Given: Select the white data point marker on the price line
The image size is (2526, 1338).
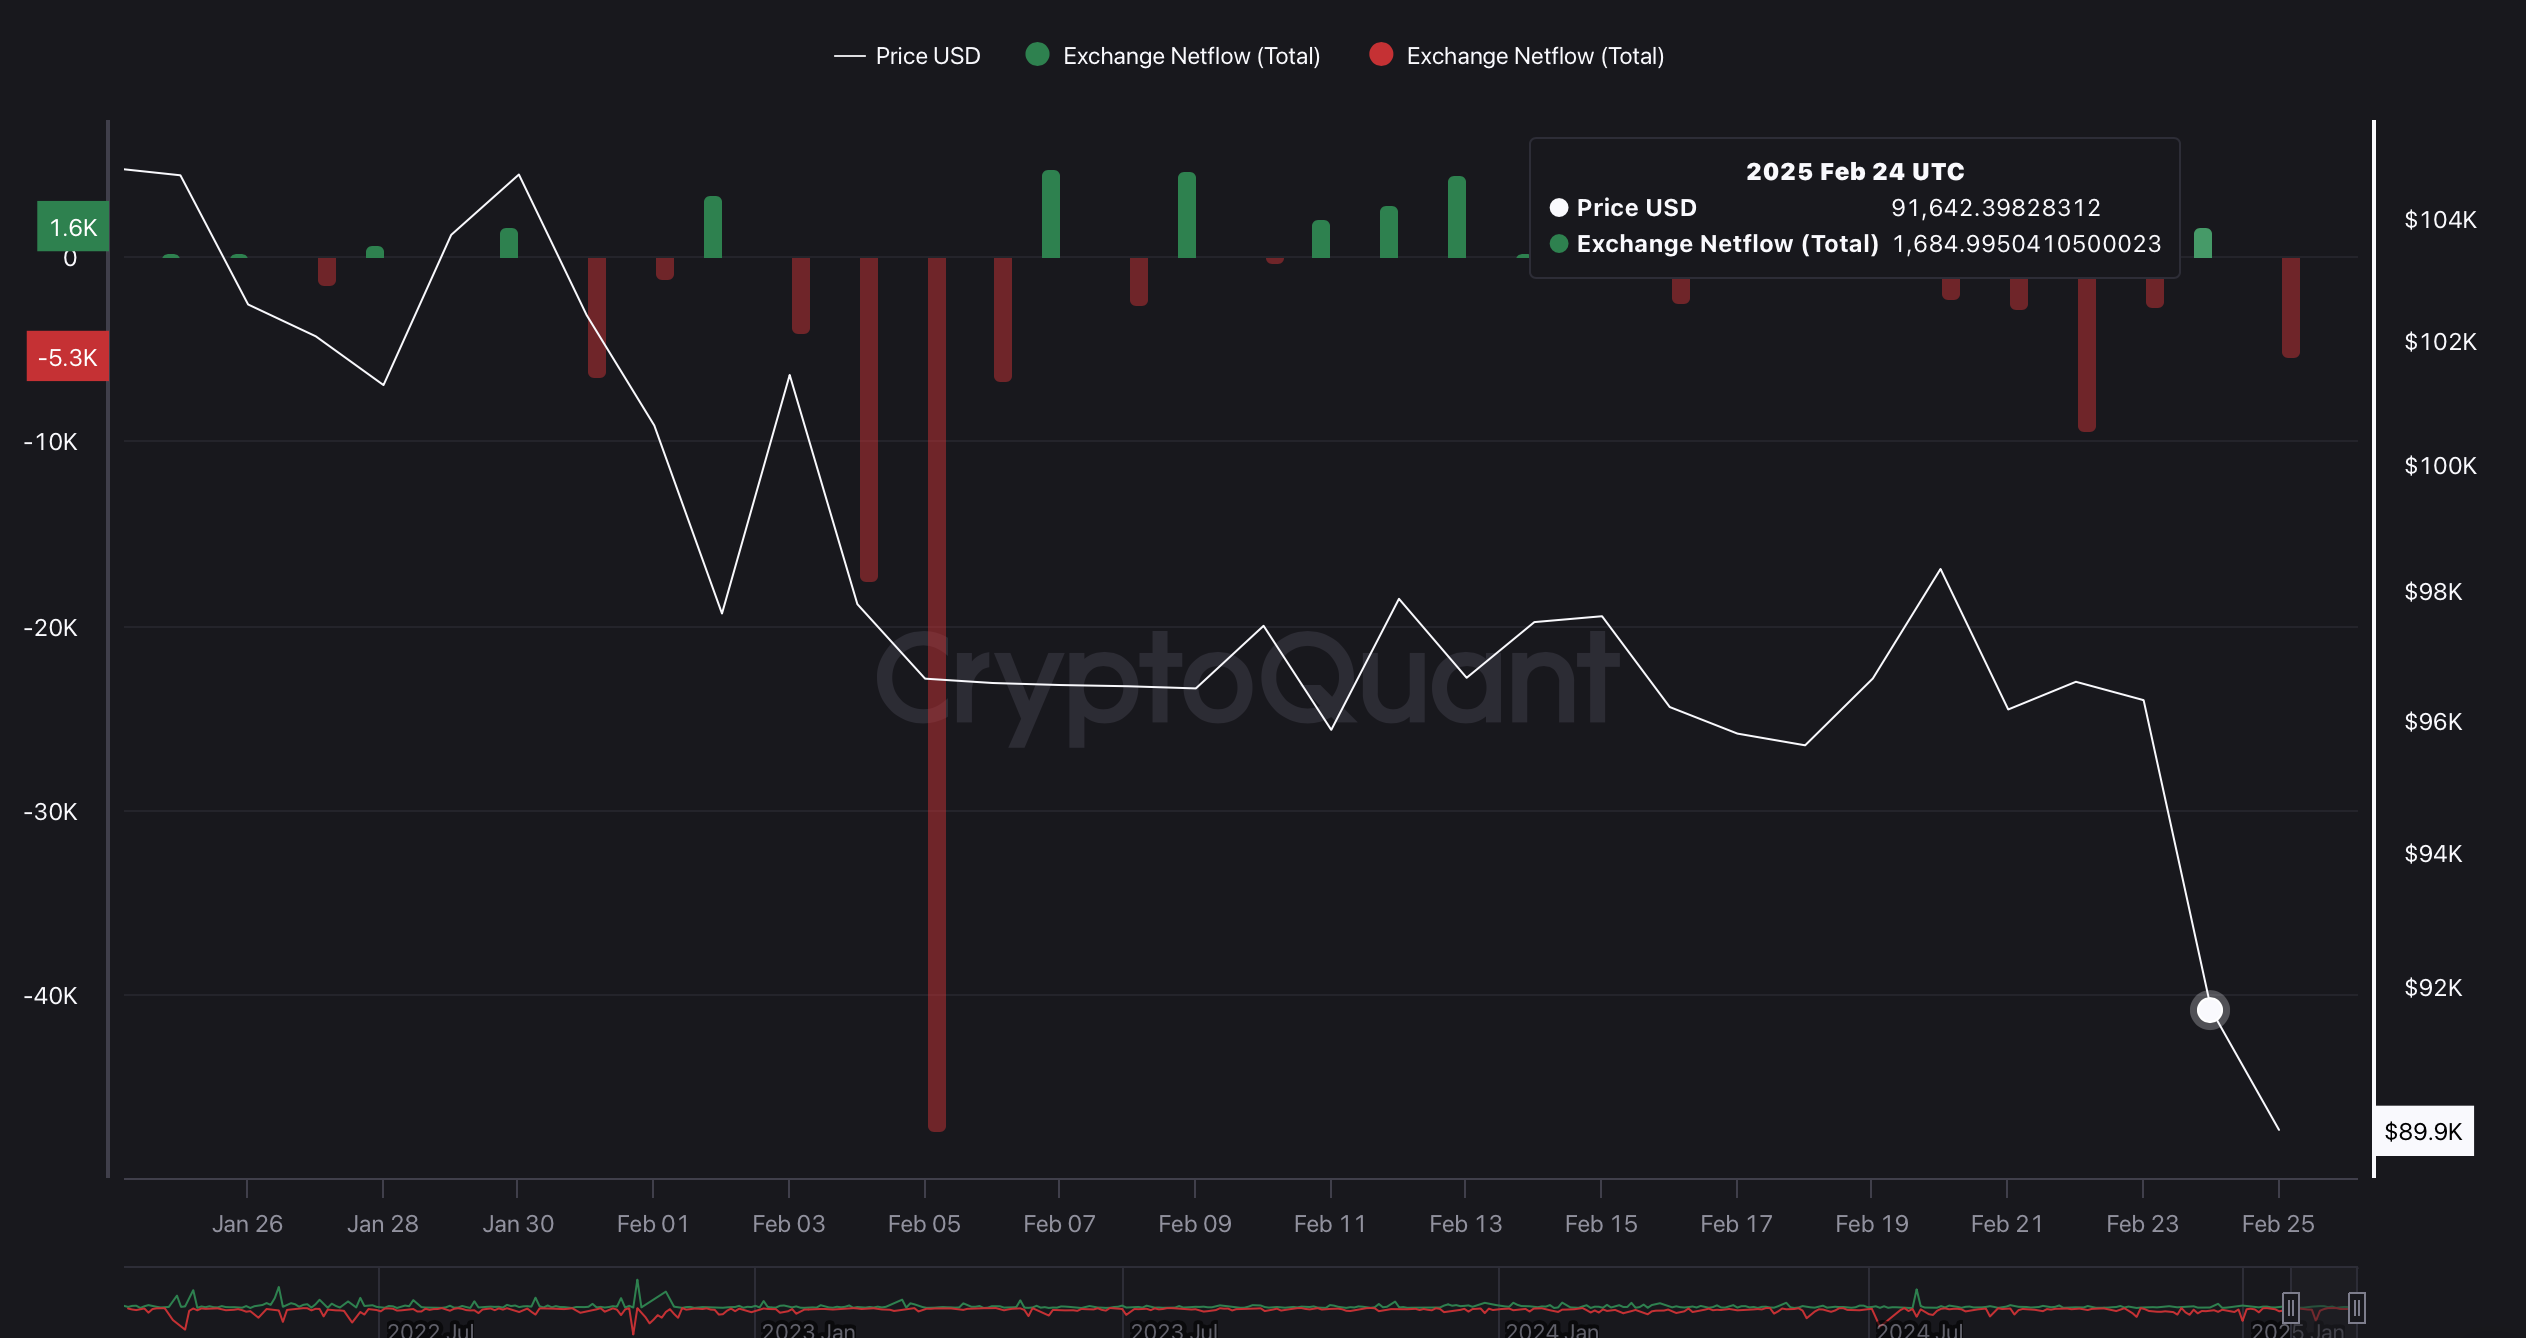Looking at the screenshot, I should coord(2209,1010).
